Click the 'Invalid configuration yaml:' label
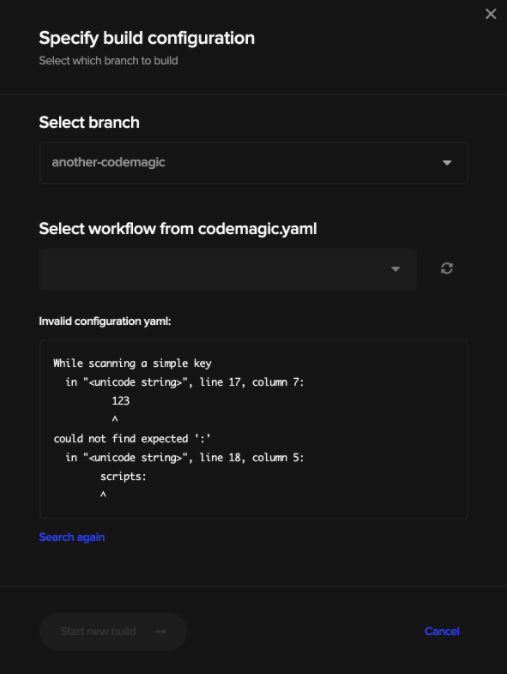The width and height of the screenshot is (507, 674). (105, 322)
